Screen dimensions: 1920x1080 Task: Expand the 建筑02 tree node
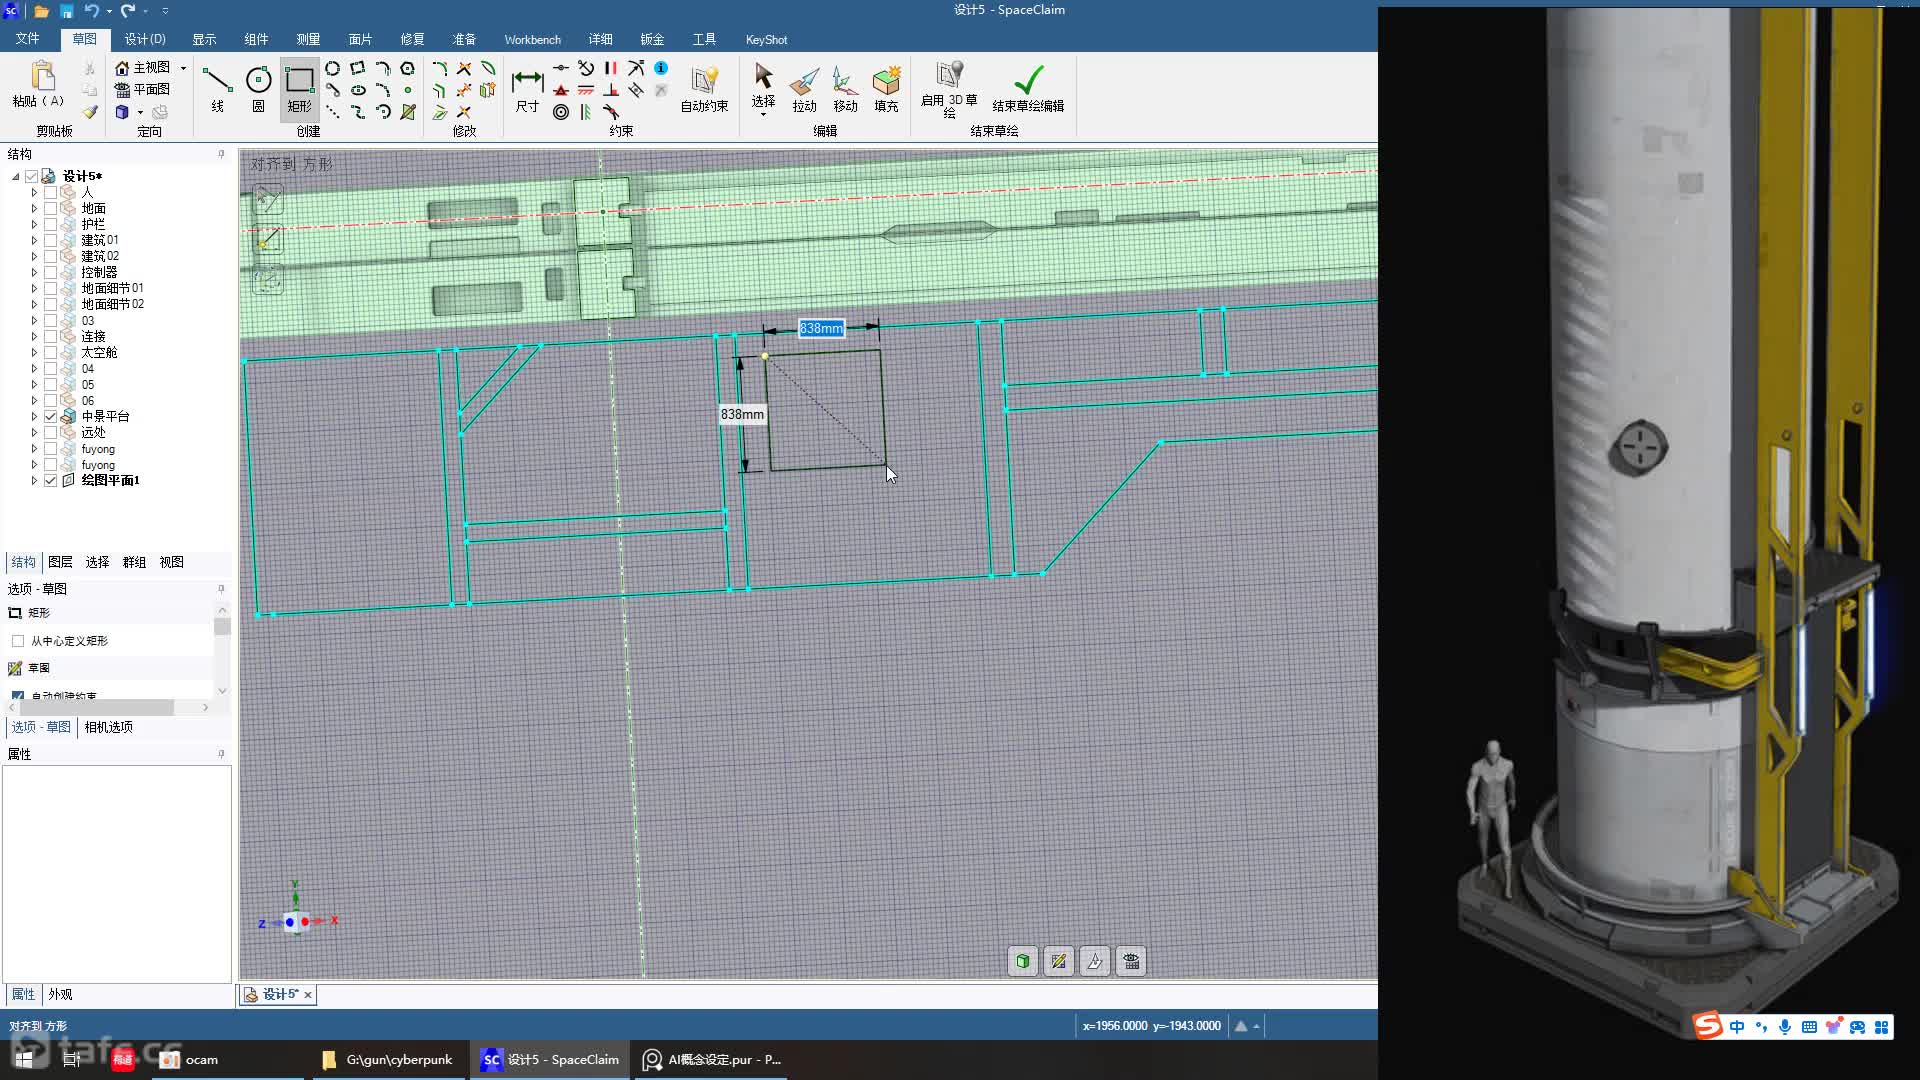[34, 256]
